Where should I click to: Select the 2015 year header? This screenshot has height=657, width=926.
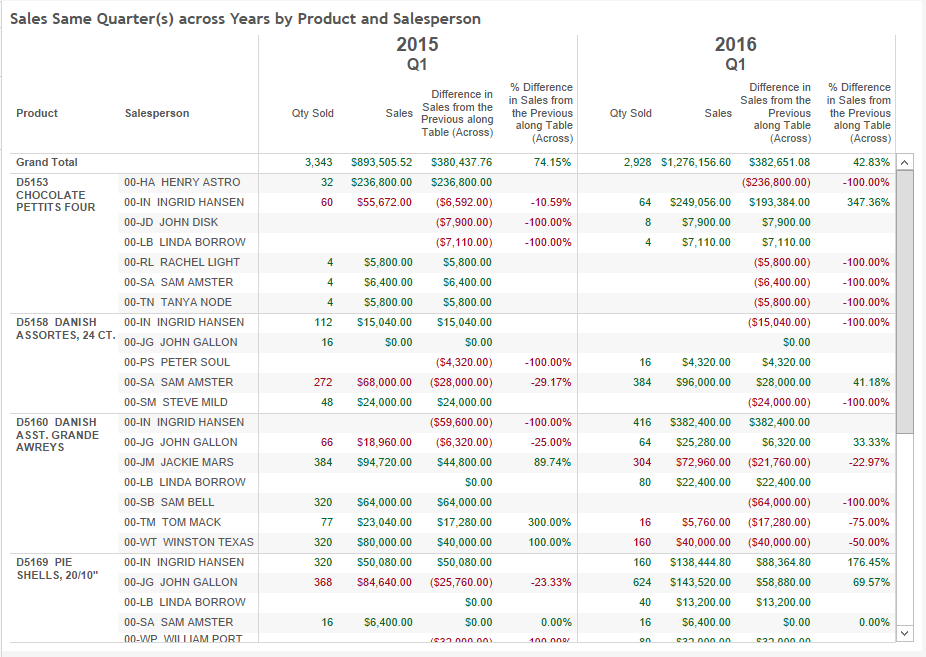click(x=417, y=44)
